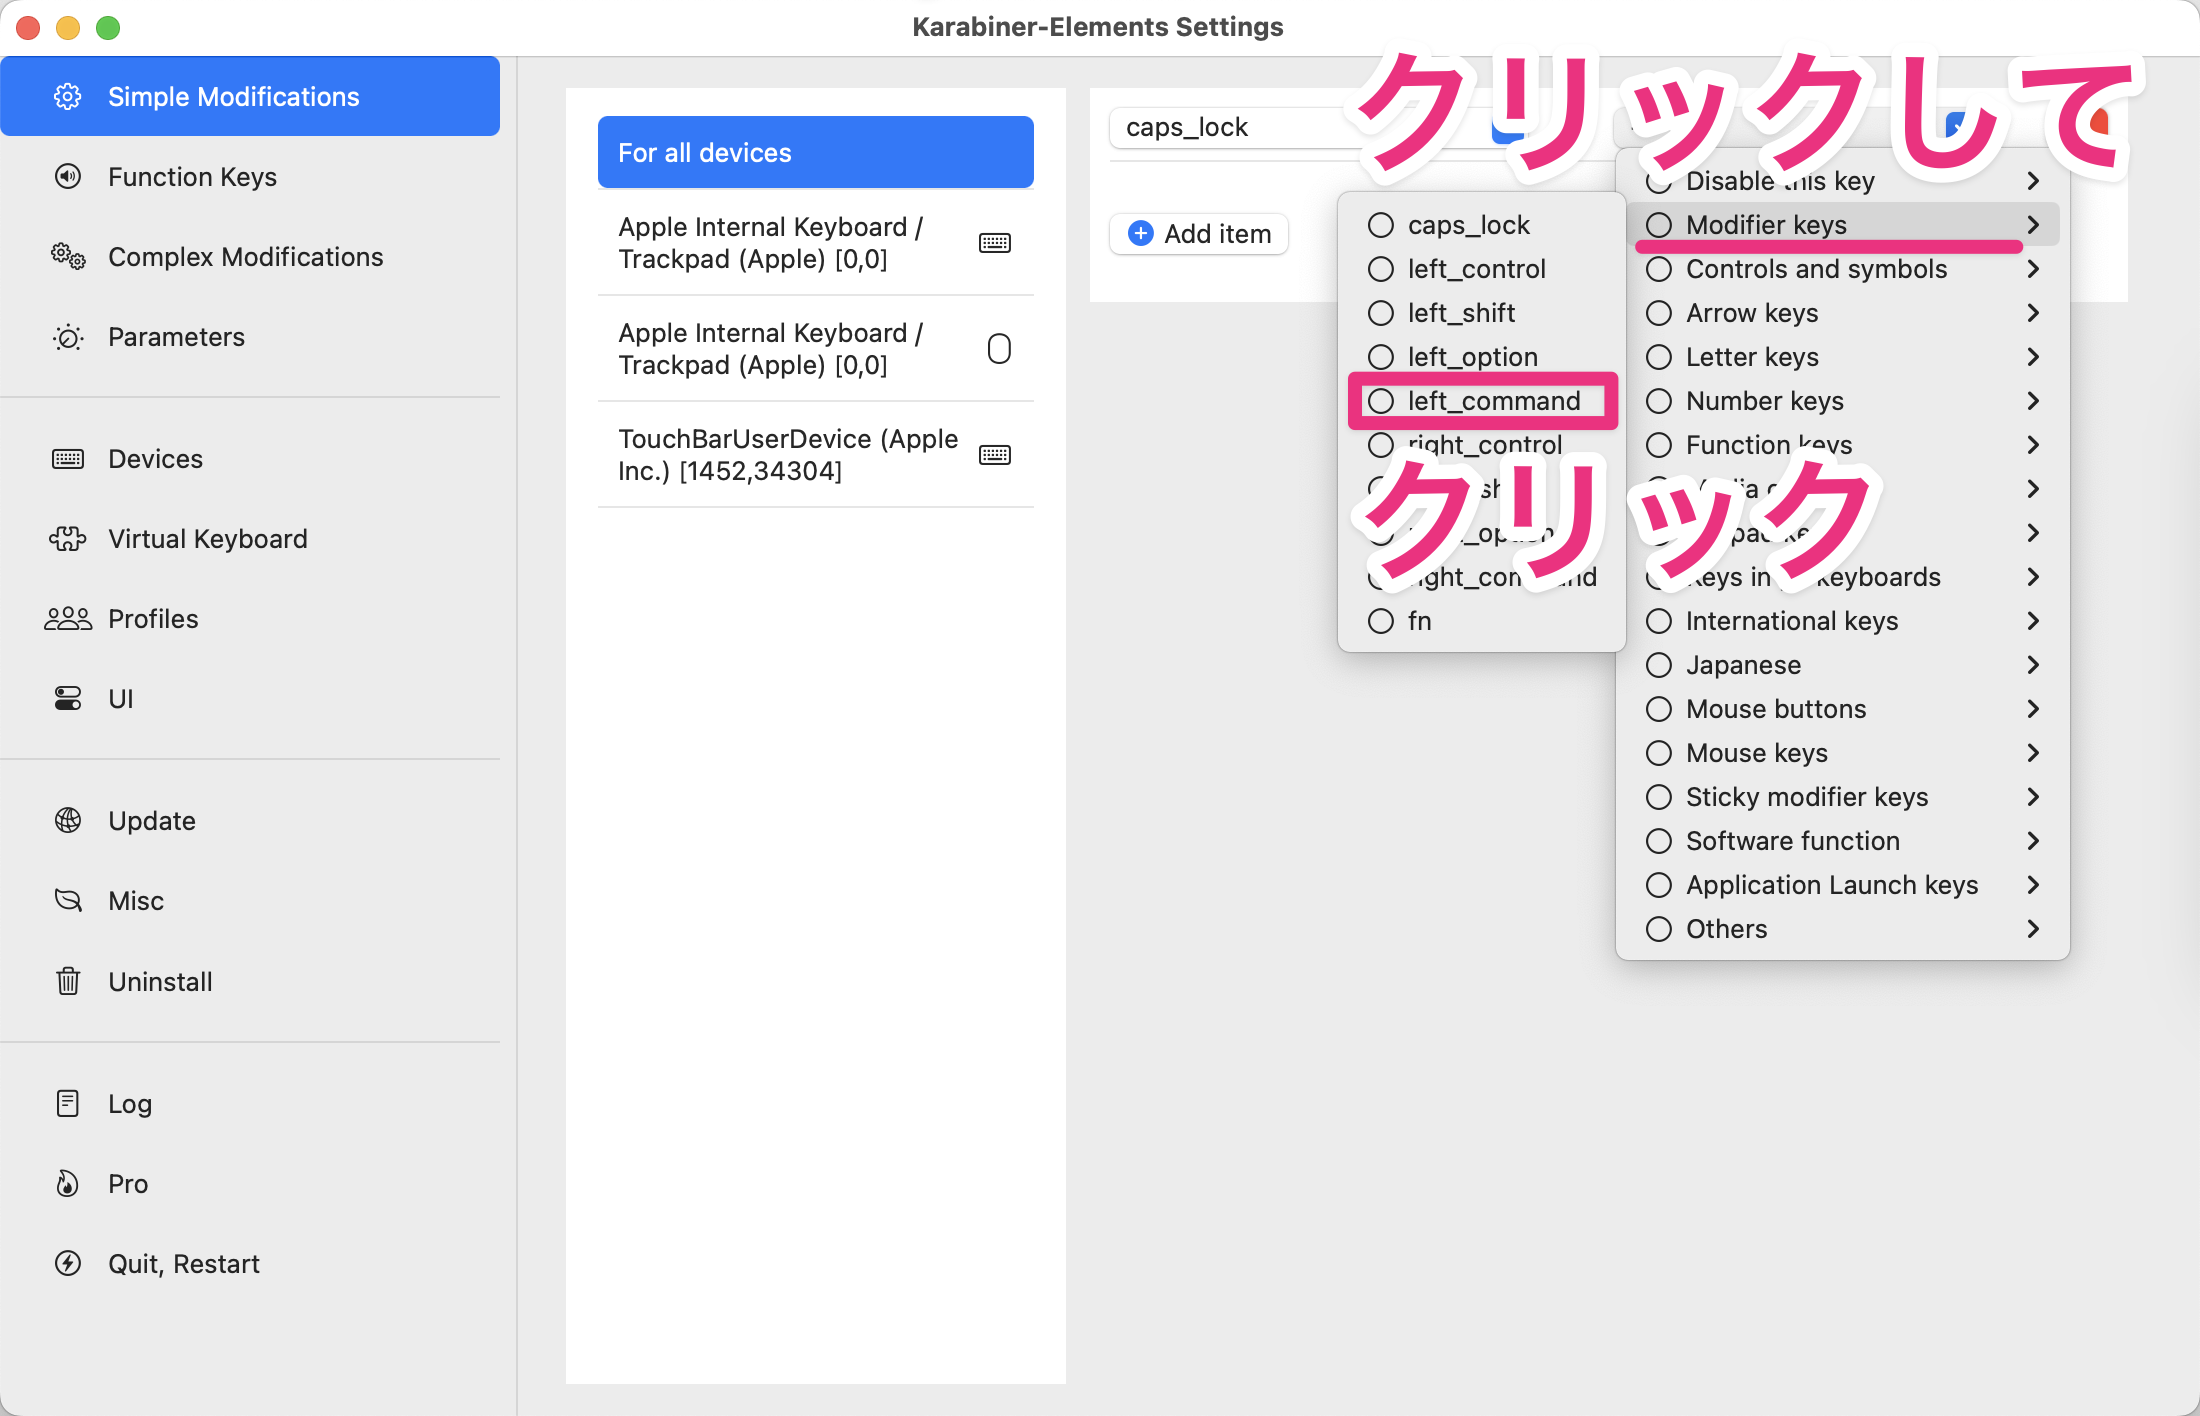Click the Update globe icon
The width and height of the screenshot is (2200, 1416).
tap(67, 821)
